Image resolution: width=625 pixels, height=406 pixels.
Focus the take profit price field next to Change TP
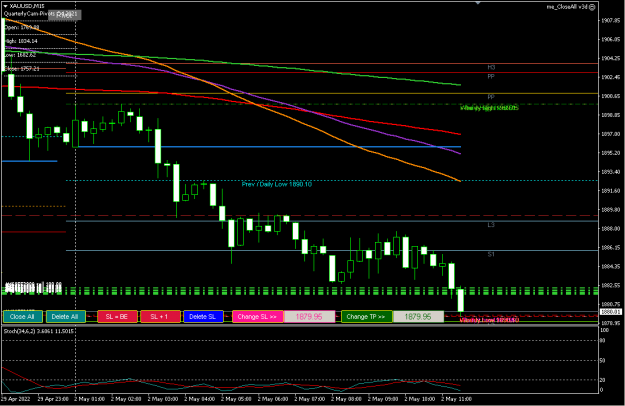coord(418,317)
